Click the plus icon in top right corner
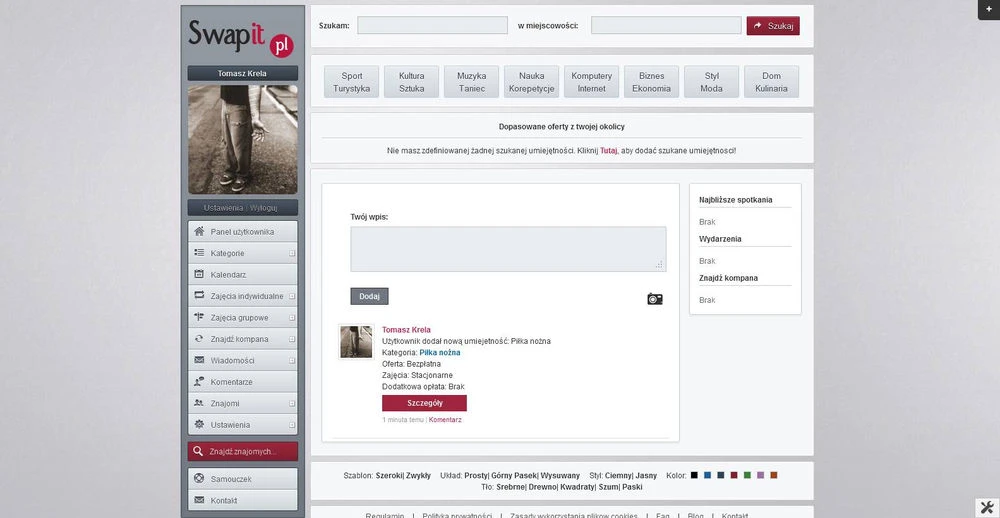Screen dimensions: 1000x518 [x=989, y=10]
